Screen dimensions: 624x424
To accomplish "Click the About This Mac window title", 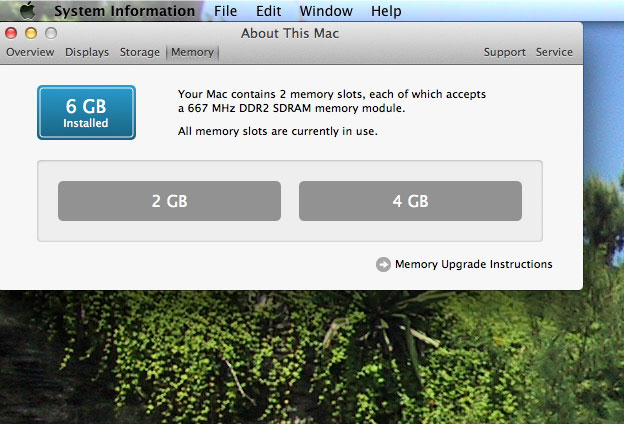I will pos(290,33).
